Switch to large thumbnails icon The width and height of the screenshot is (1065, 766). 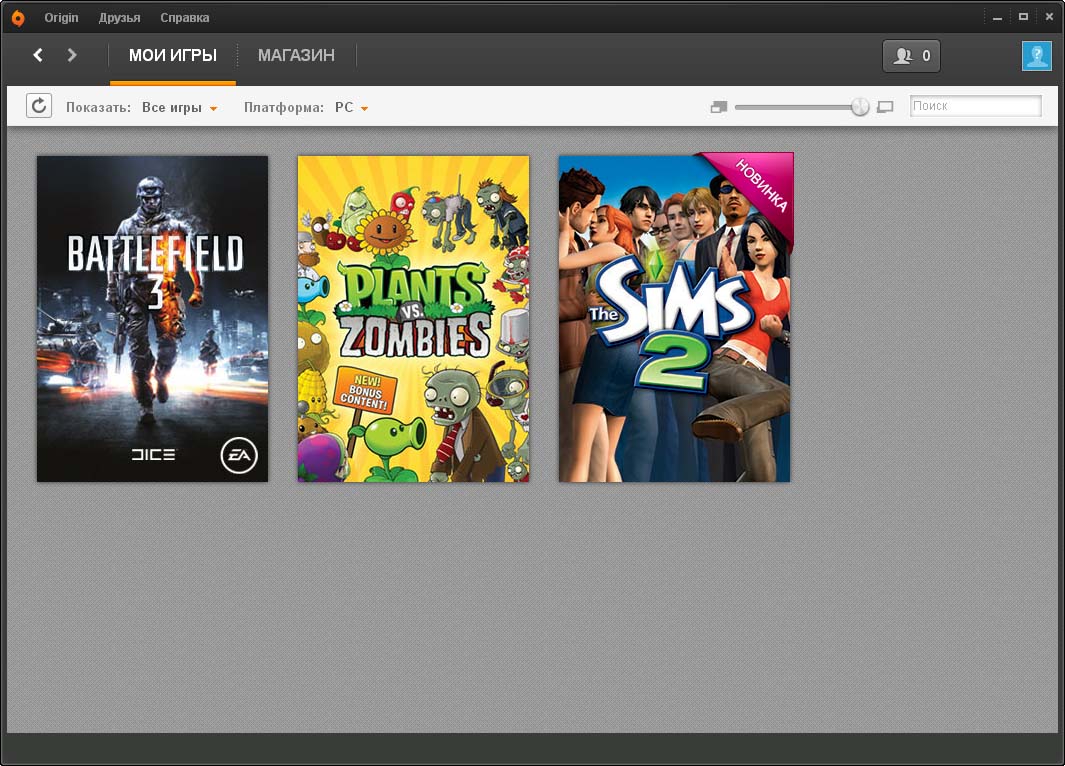pos(885,107)
